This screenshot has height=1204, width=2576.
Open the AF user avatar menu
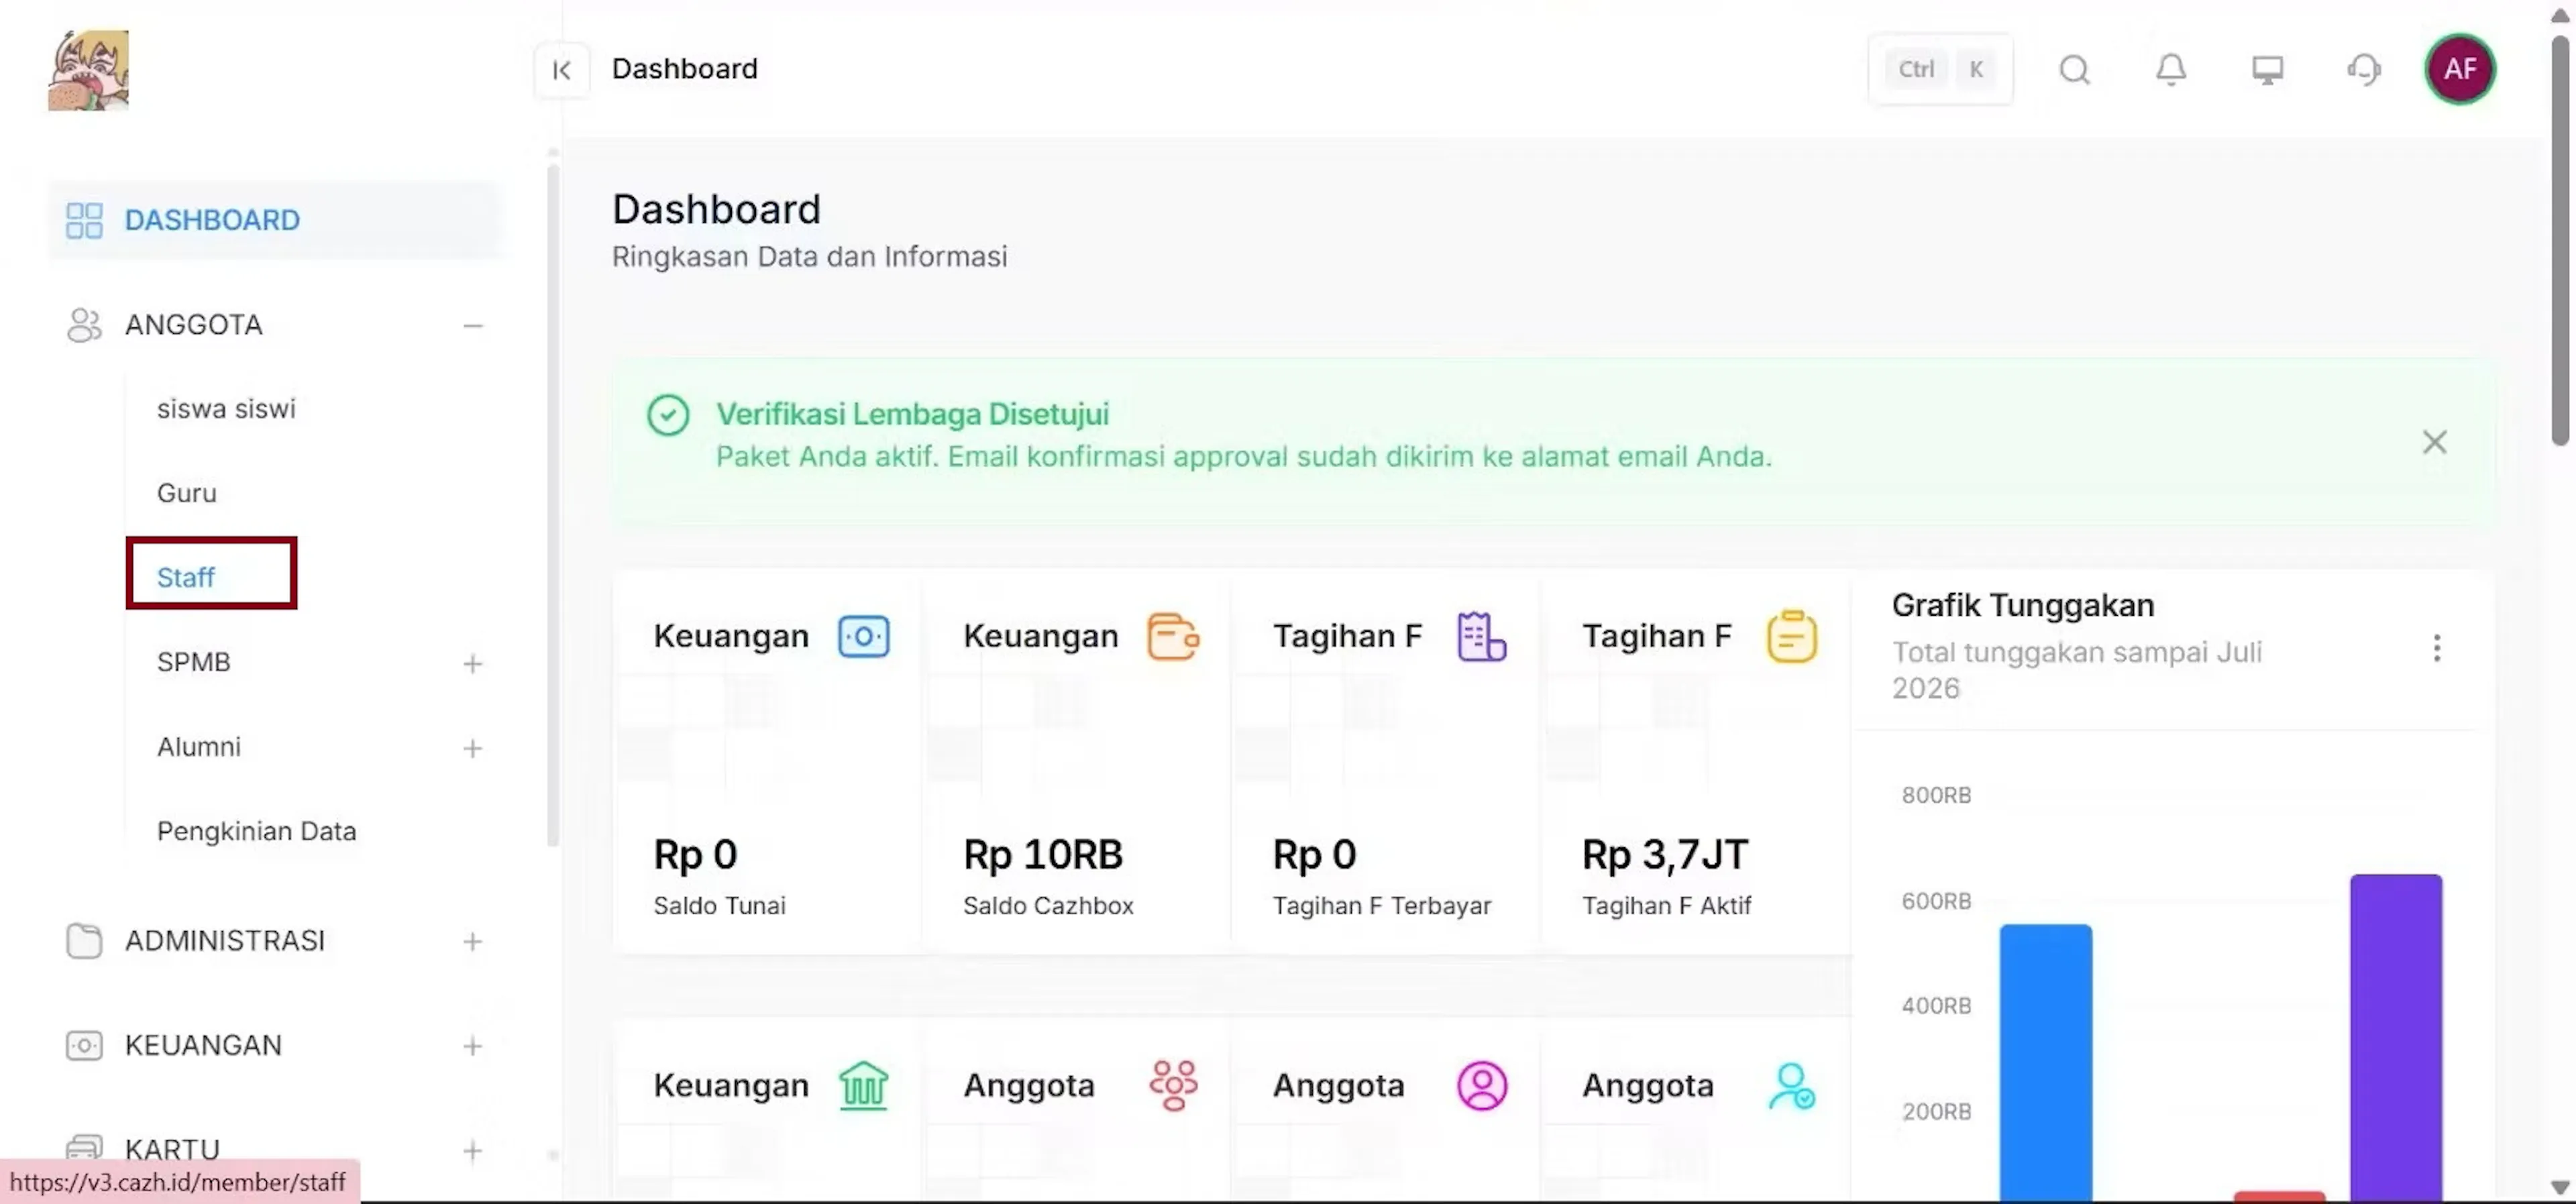click(x=2460, y=69)
